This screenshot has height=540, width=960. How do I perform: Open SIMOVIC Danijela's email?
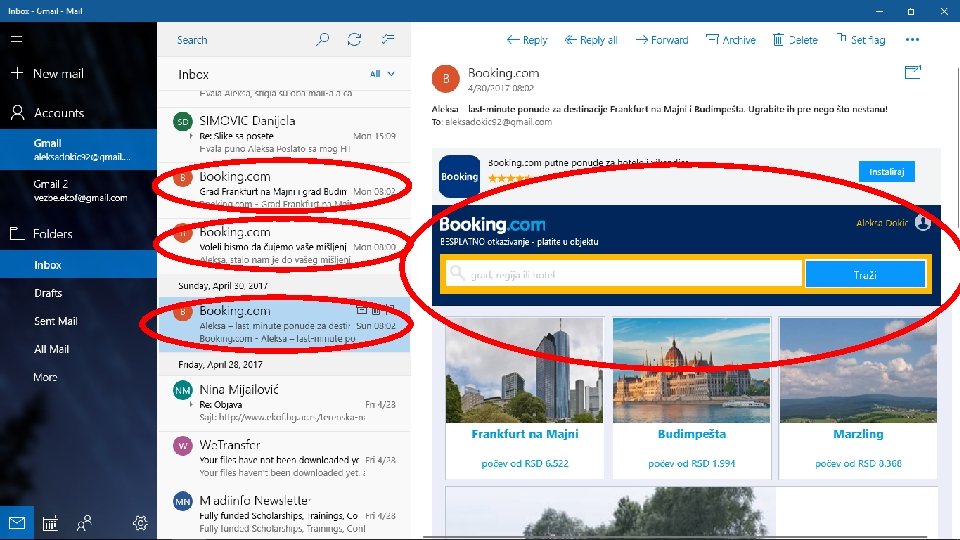click(x=285, y=135)
